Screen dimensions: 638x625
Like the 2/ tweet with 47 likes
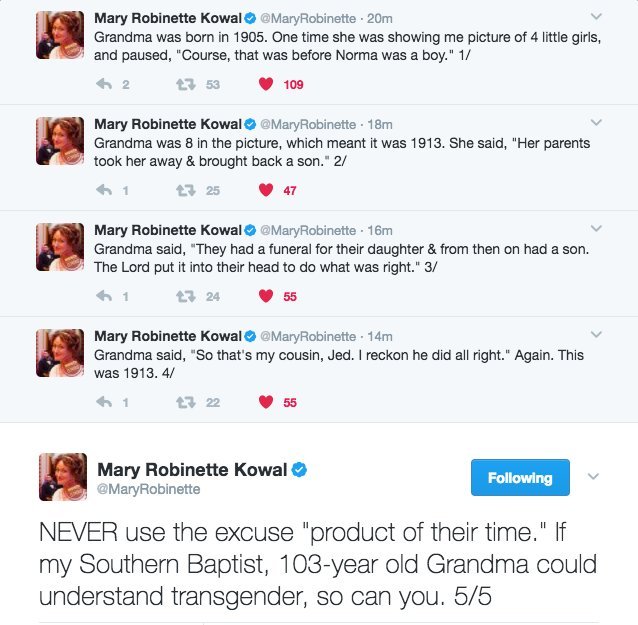[265, 190]
